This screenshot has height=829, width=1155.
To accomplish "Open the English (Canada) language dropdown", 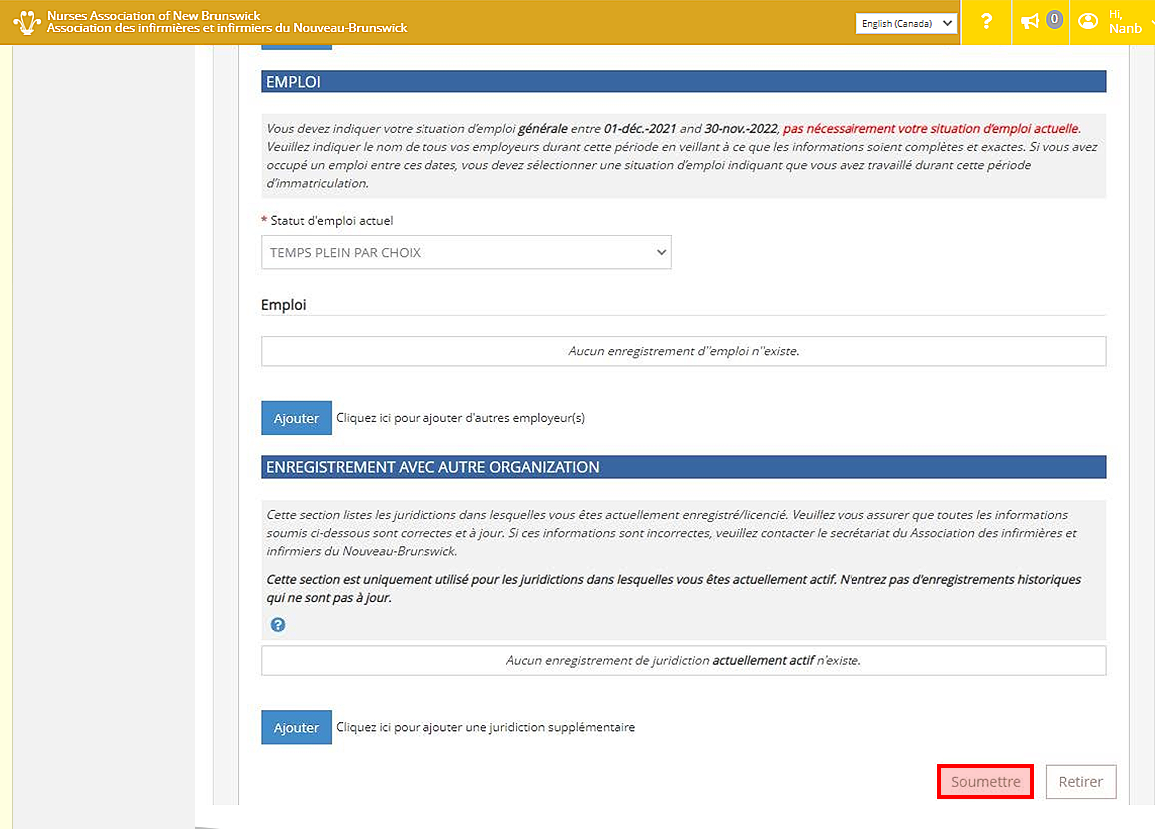I will [906, 23].
